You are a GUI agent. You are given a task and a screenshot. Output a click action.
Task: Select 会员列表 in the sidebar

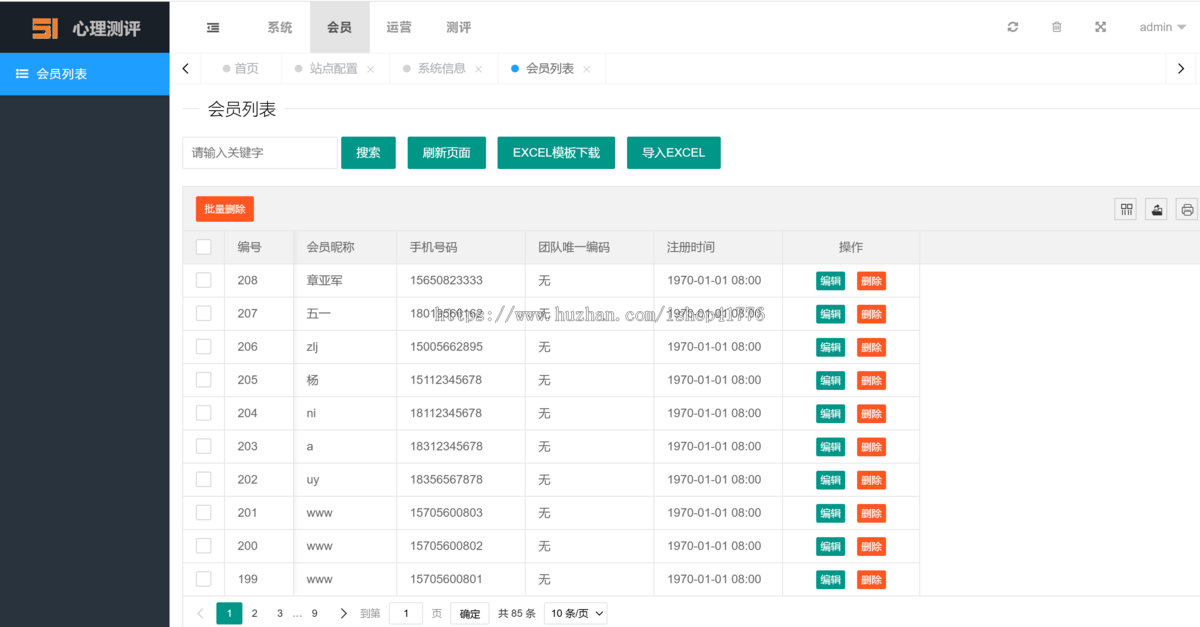coord(85,74)
